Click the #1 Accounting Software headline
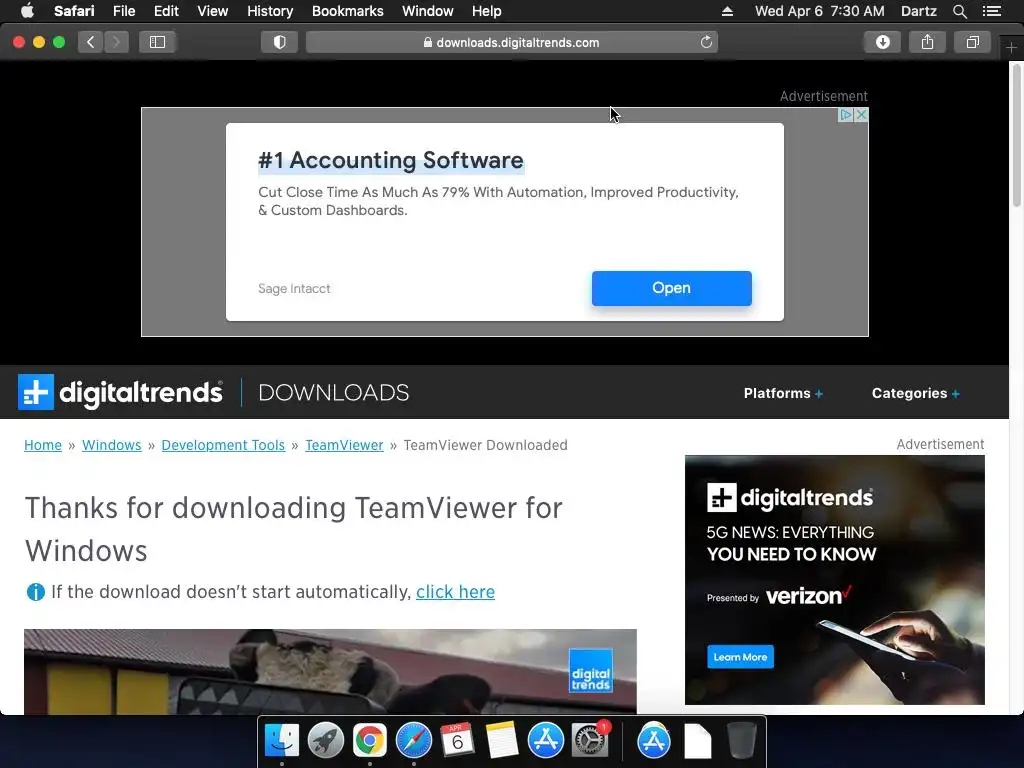This screenshot has width=1024, height=768. tap(391, 161)
